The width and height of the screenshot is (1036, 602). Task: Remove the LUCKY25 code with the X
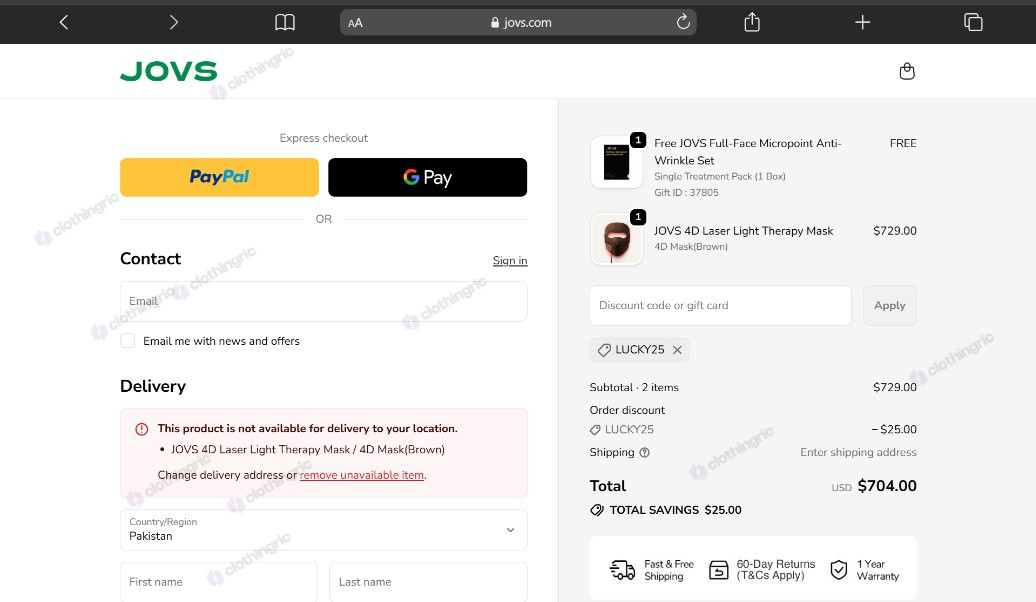[677, 350]
